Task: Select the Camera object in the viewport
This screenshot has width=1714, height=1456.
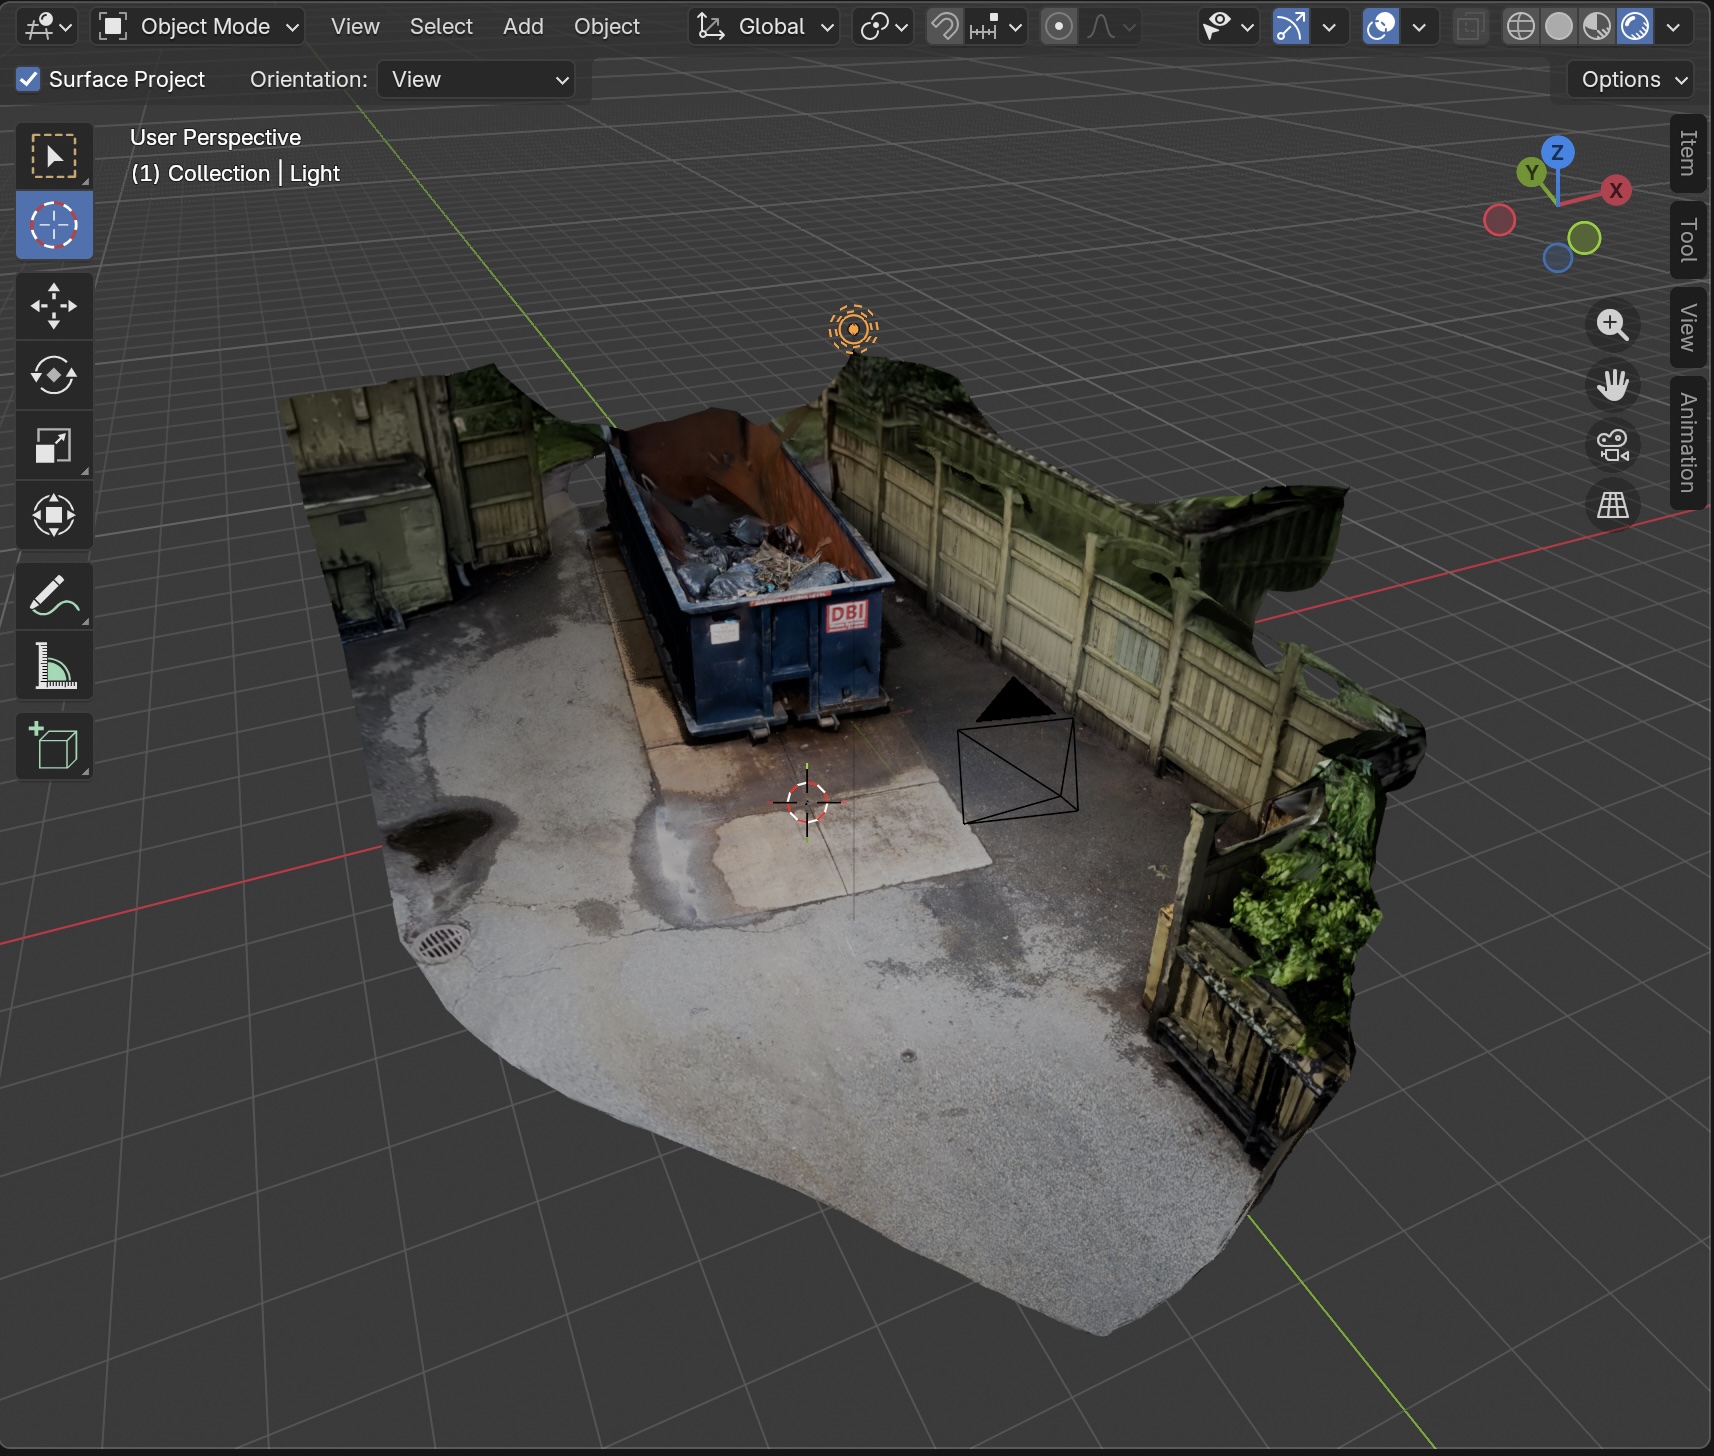Action: [1018, 752]
